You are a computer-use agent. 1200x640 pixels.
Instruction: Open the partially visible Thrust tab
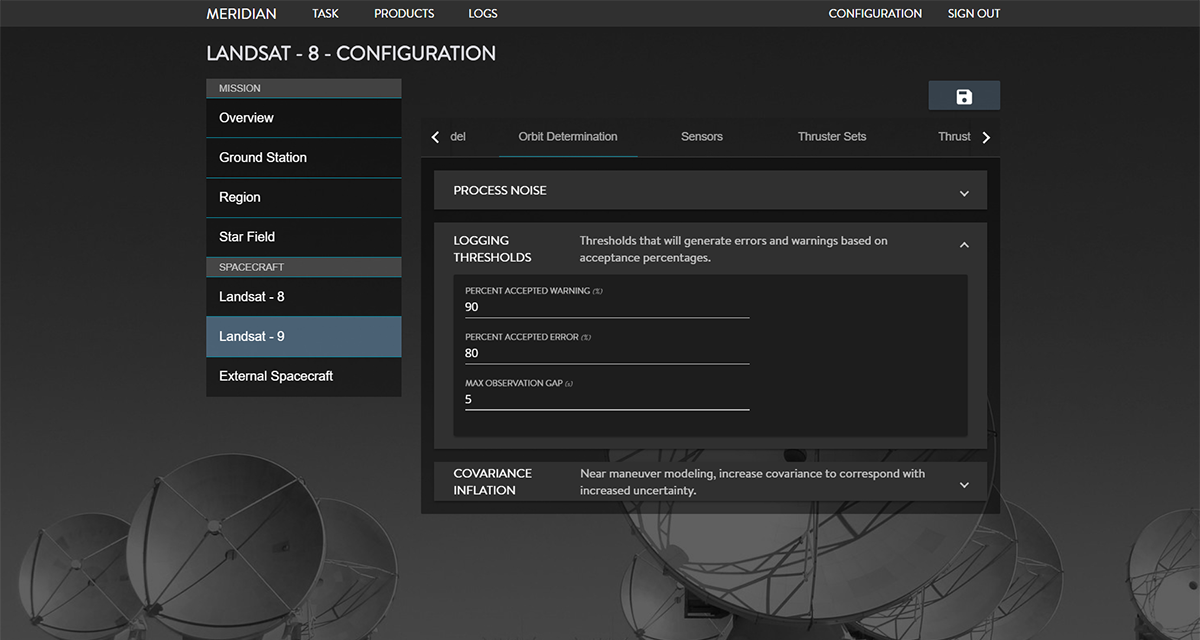[954, 137]
